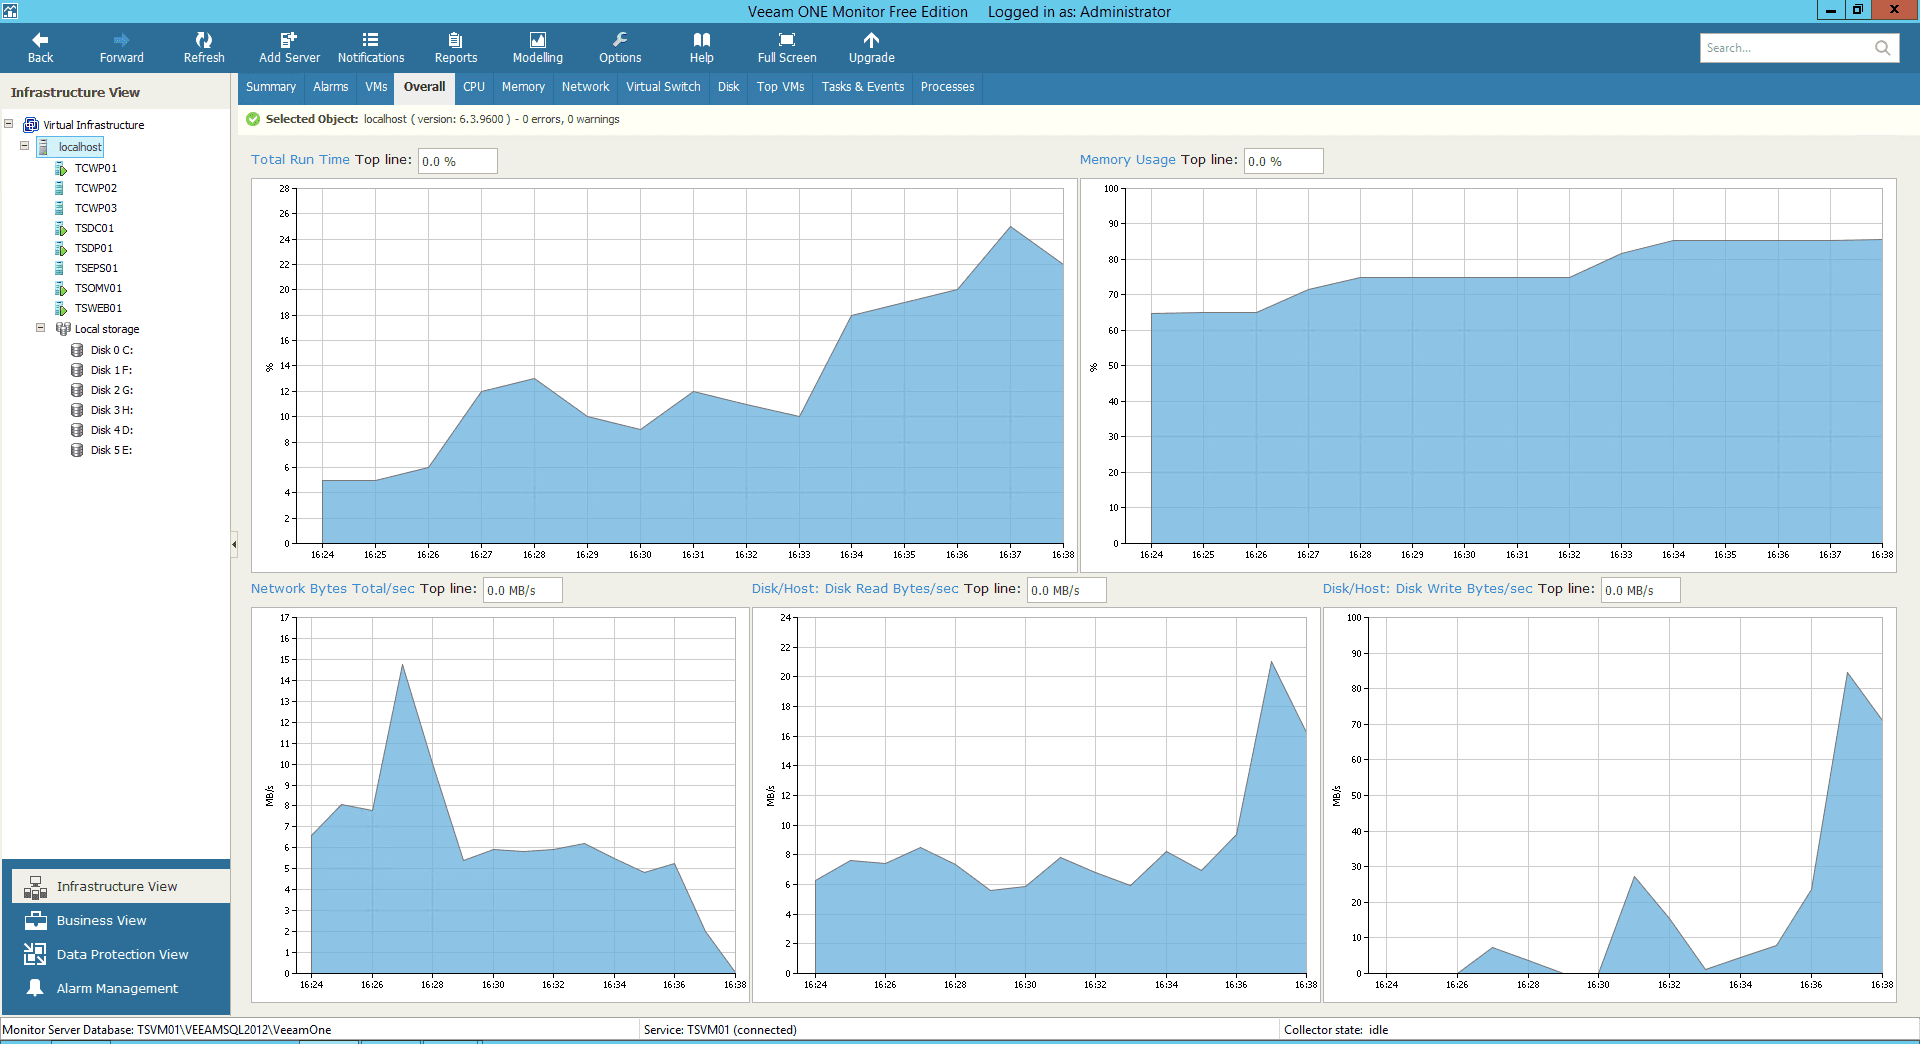This screenshot has height=1044, width=1920.
Task: Click the green status check icon
Action: pyautogui.click(x=253, y=119)
